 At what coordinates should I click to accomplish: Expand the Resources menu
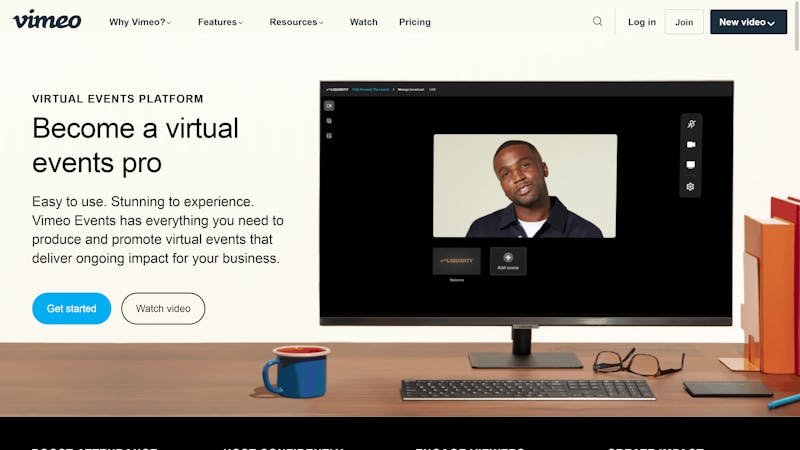click(x=296, y=22)
